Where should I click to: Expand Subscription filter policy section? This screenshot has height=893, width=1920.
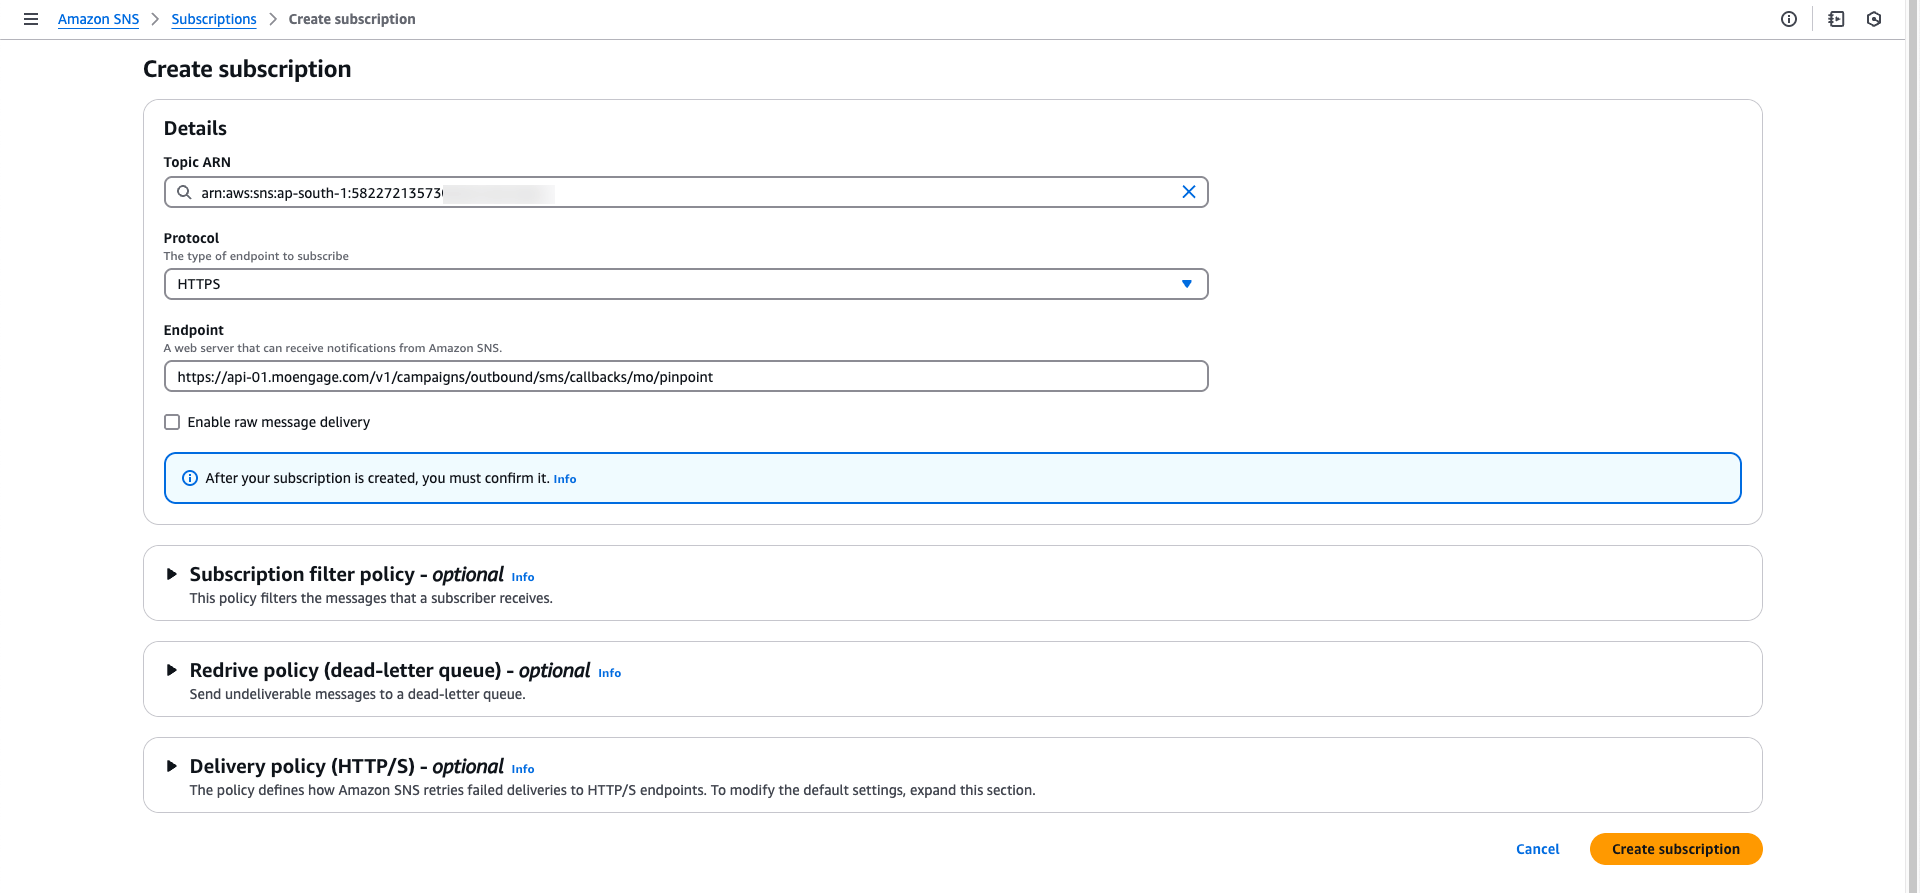coord(172,574)
